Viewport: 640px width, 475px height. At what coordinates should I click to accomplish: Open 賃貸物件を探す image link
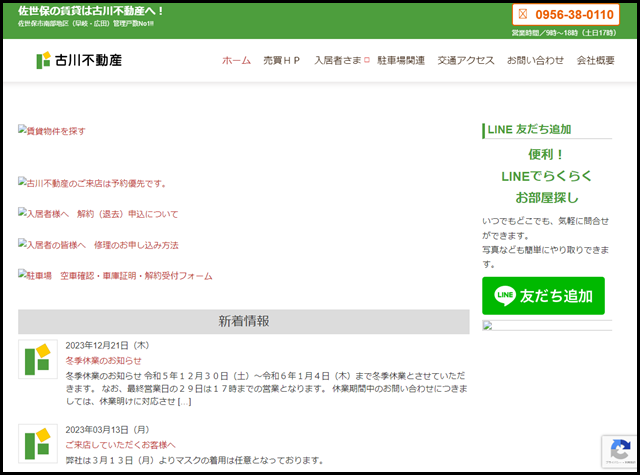click(x=52, y=131)
